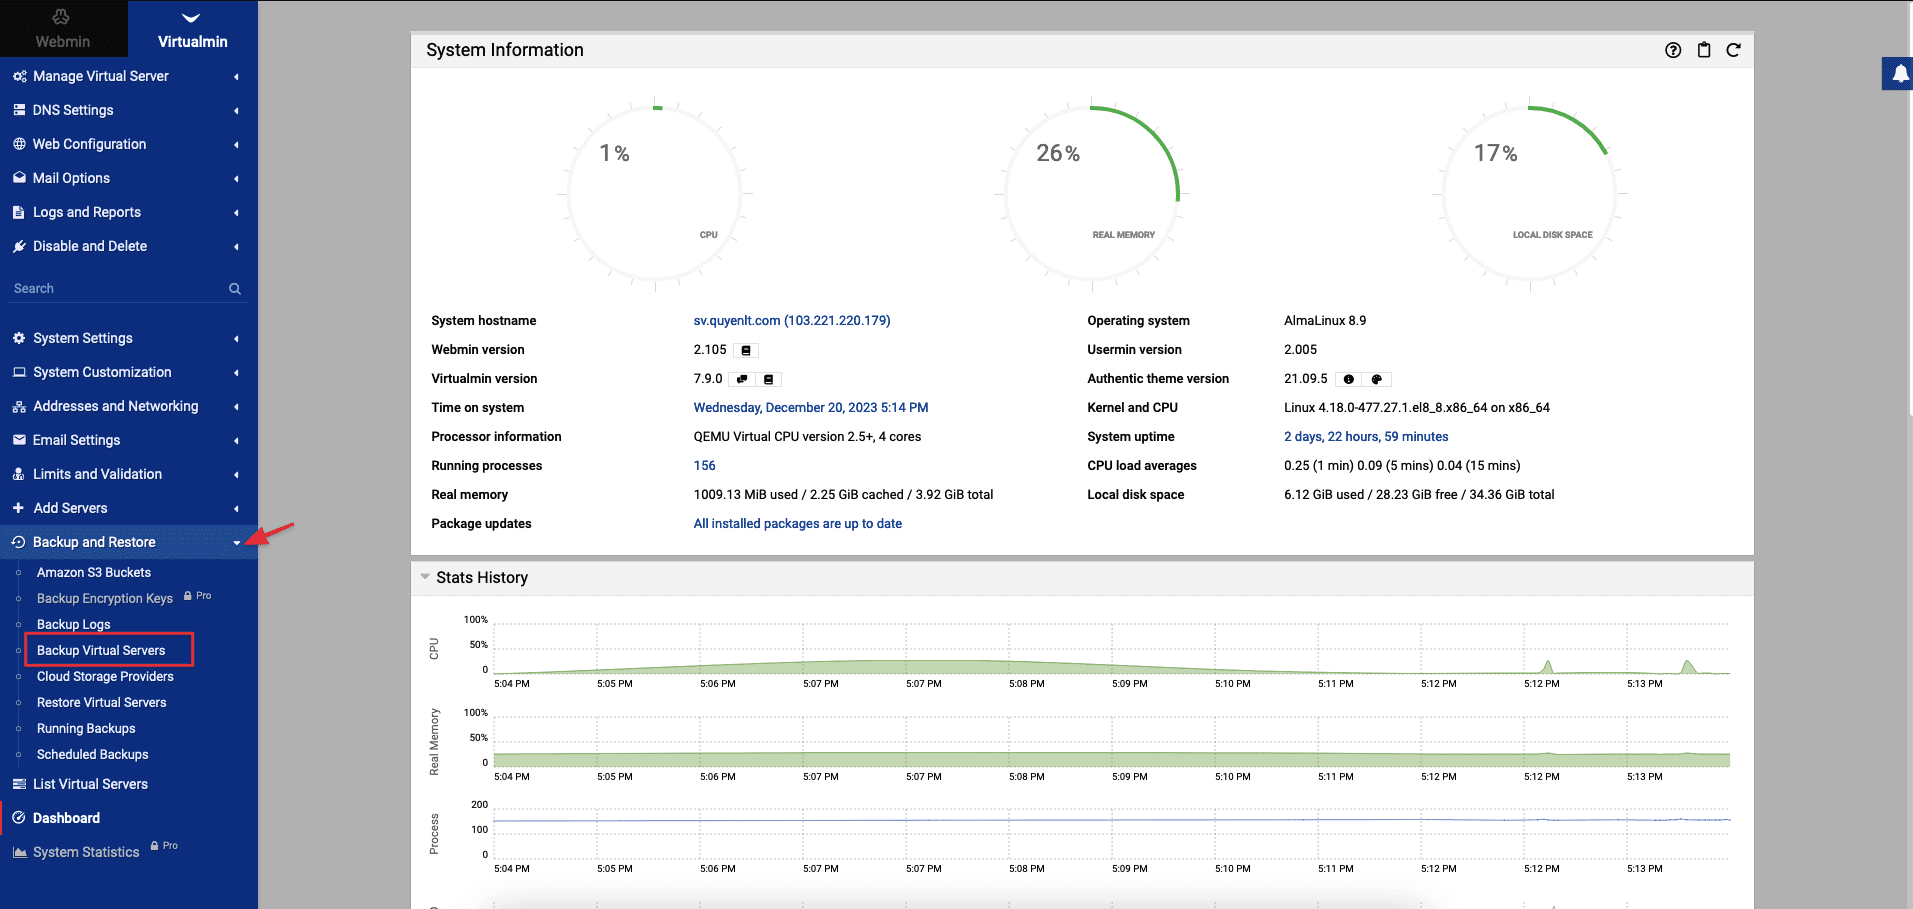Click the running processes count 156 link
This screenshot has height=909, width=1913.
(x=704, y=466)
